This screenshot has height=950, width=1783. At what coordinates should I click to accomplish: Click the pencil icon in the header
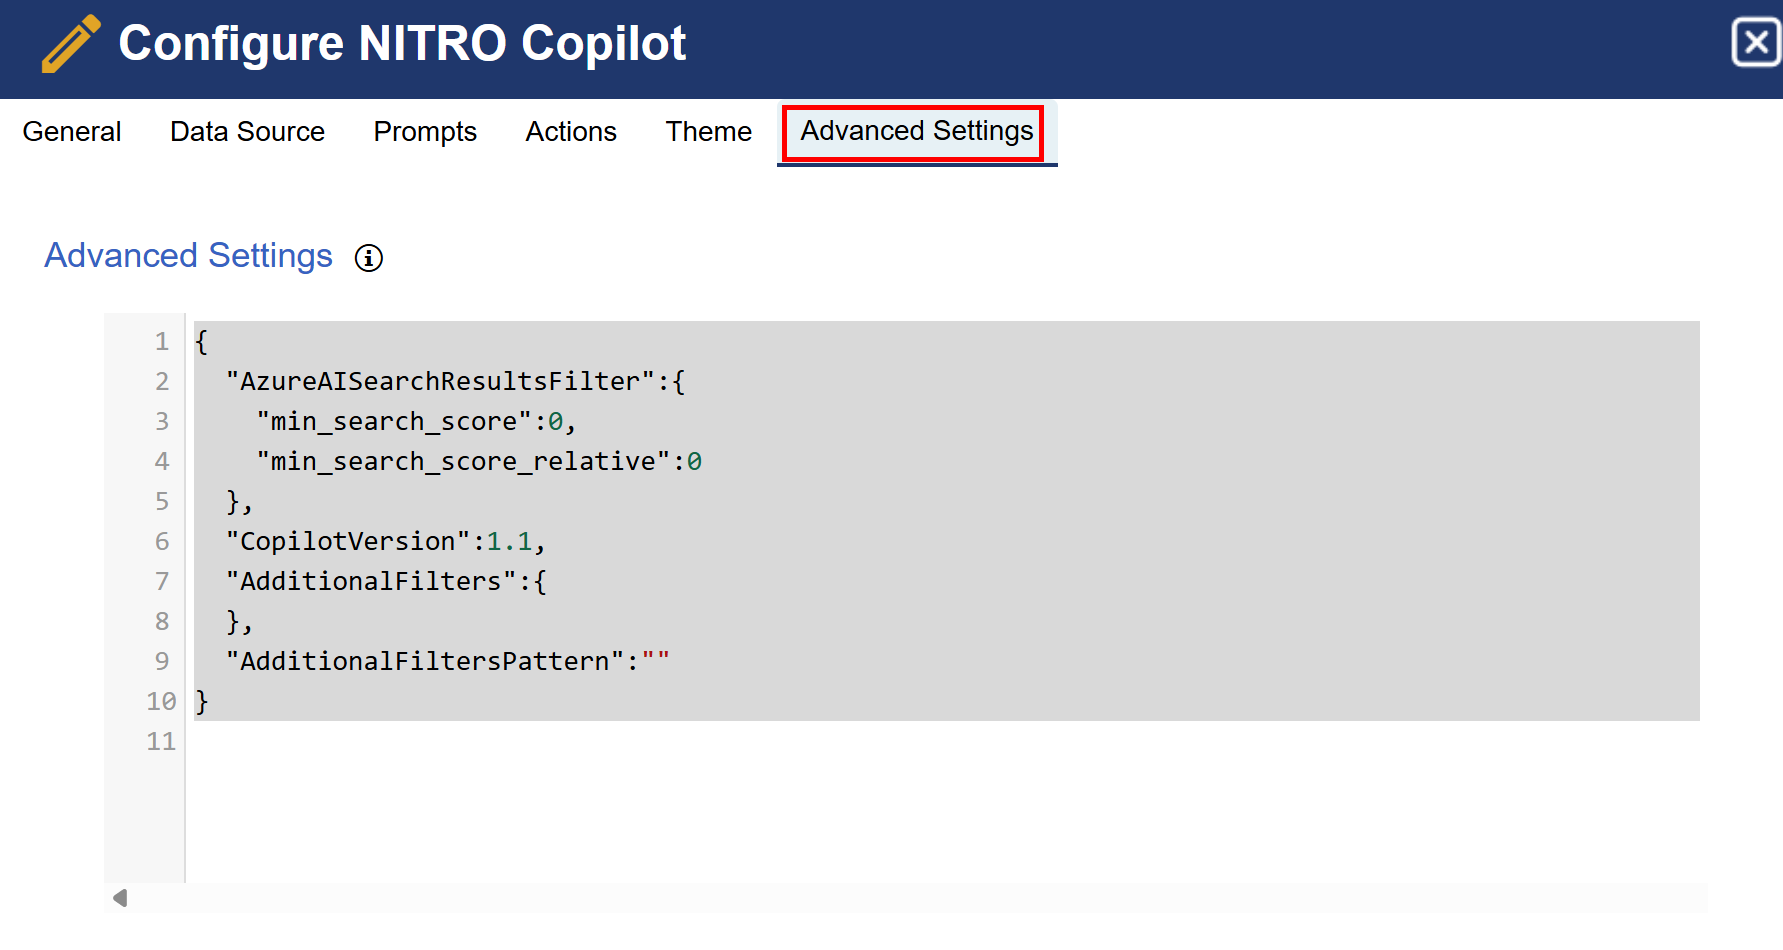click(x=70, y=44)
